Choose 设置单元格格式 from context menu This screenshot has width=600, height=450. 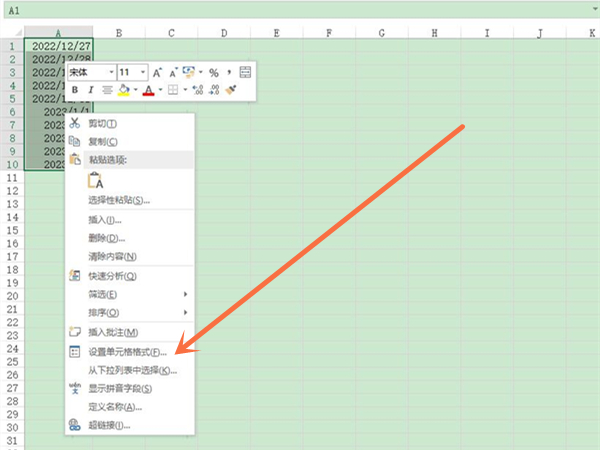pos(127,352)
